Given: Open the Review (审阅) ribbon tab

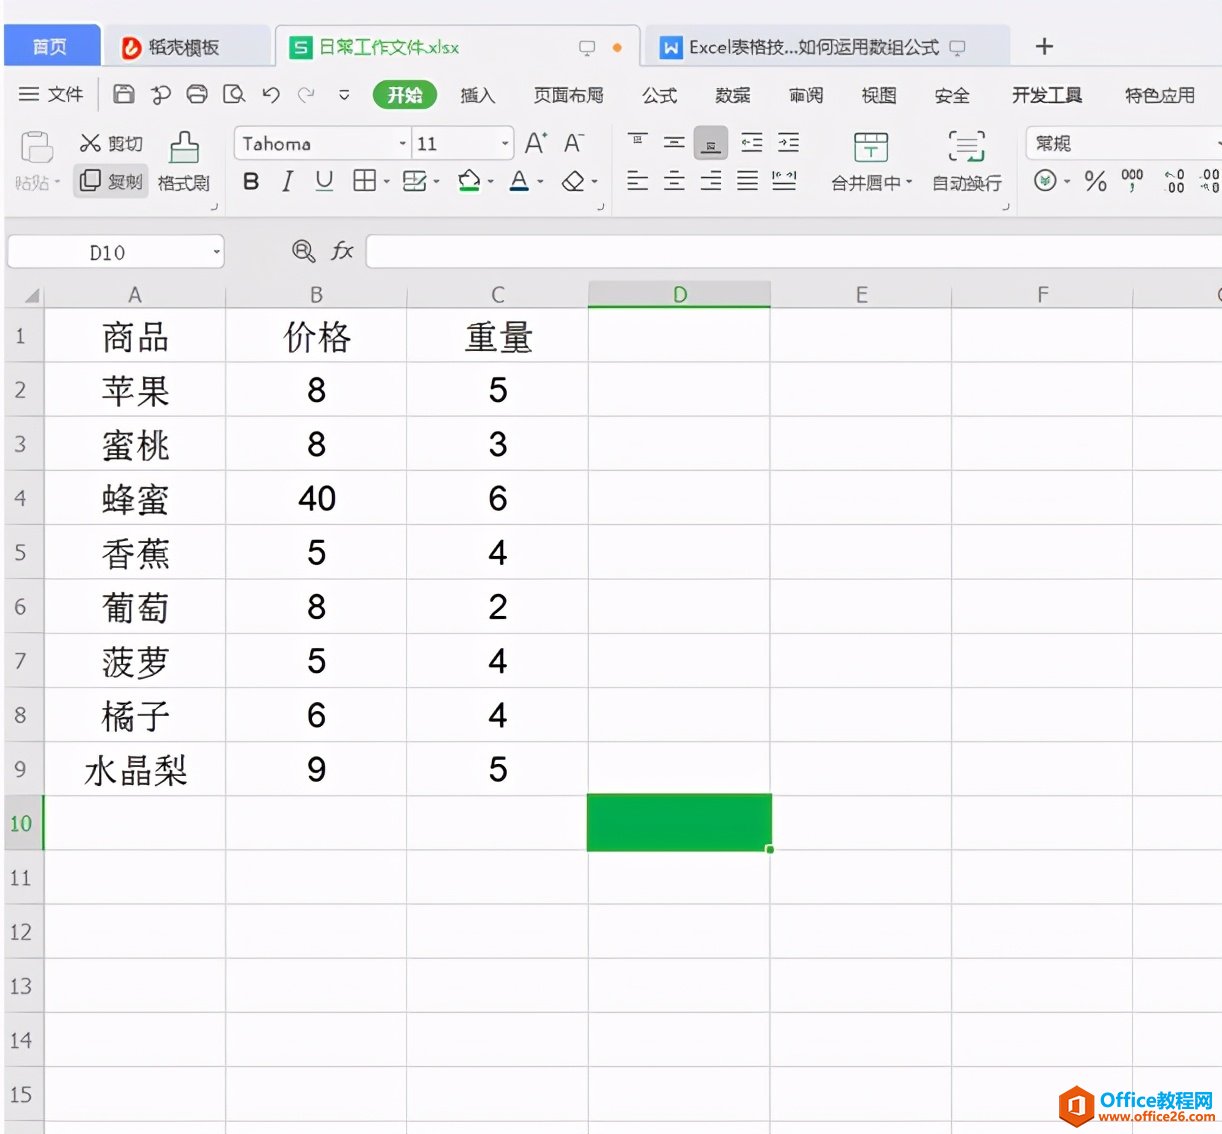Looking at the screenshot, I should [x=806, y=95].
